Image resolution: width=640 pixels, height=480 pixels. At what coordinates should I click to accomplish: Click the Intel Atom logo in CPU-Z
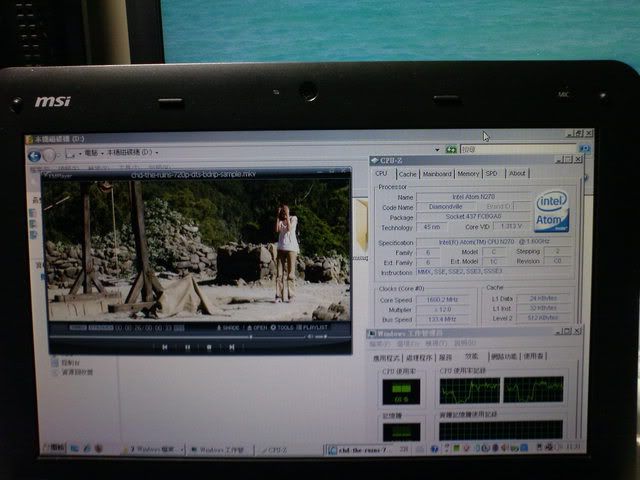552,211
